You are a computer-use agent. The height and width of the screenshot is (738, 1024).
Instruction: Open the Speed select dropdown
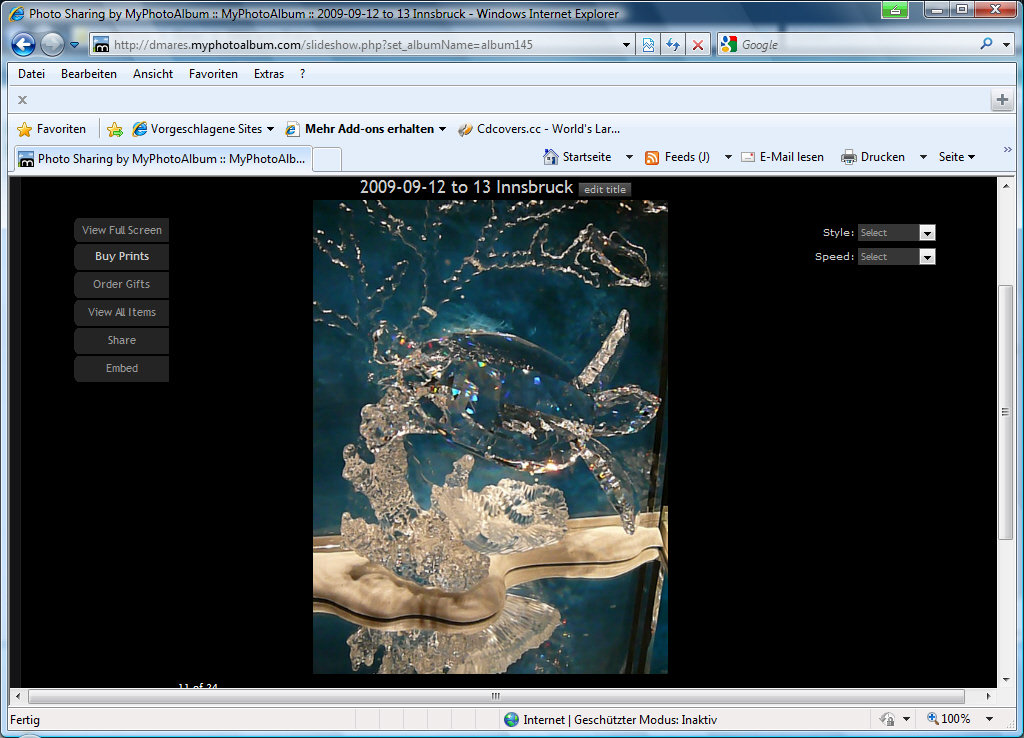pos(896,257)
